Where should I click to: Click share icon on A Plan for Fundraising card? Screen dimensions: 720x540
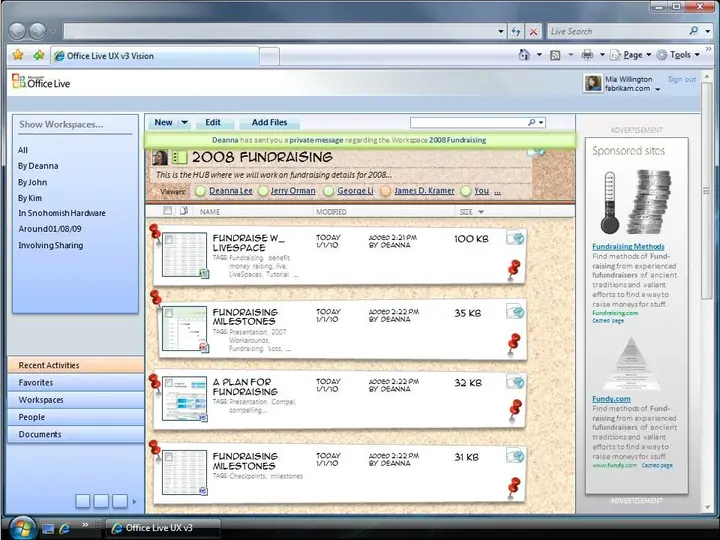[x=515, y=381]
